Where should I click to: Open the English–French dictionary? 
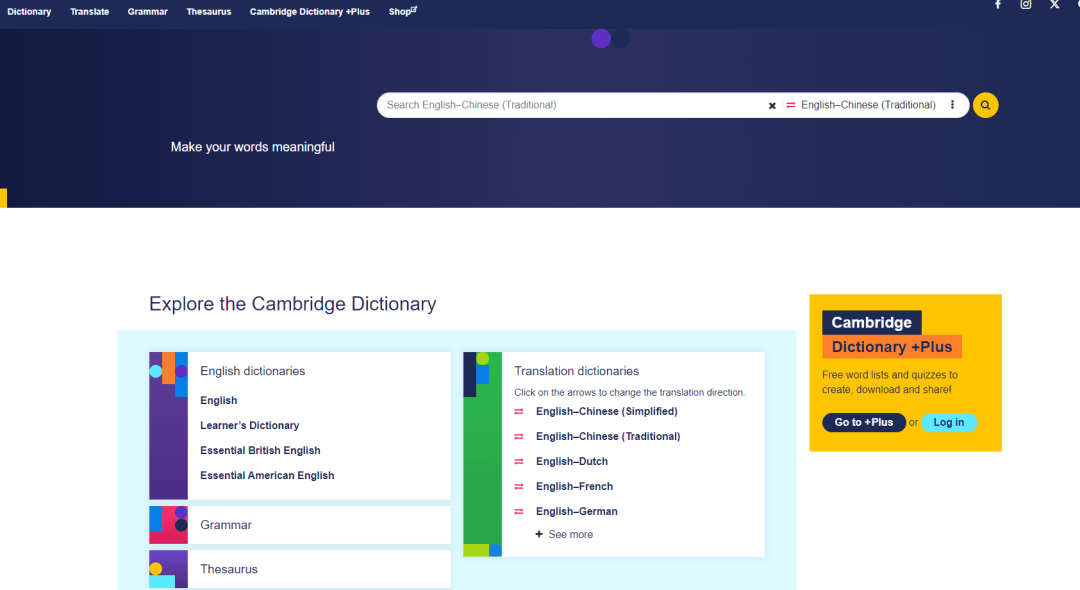(574, 487)
